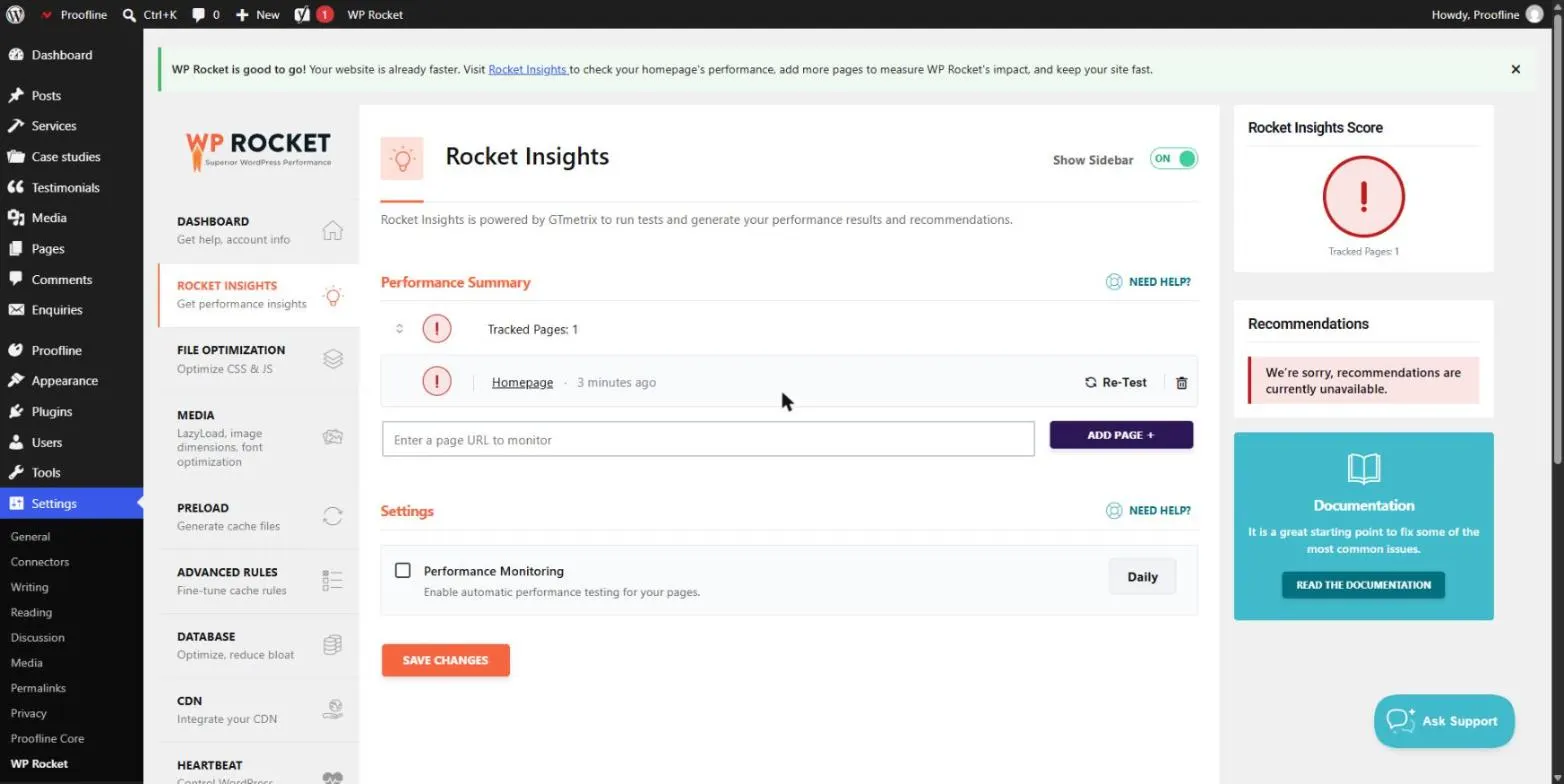
Task: Select the large Rocket Insights Score warning circle
Action: (x=1363, y=197)
